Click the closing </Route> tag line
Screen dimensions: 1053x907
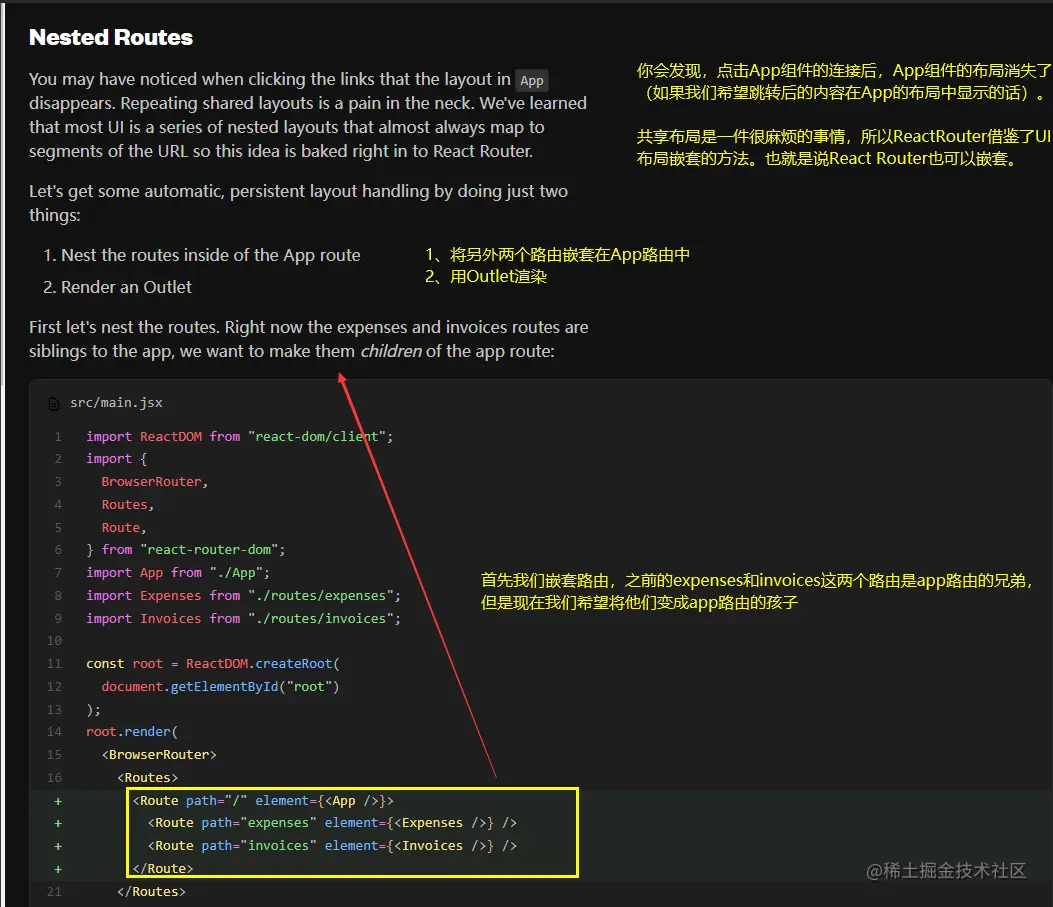(x=163, y=869)
